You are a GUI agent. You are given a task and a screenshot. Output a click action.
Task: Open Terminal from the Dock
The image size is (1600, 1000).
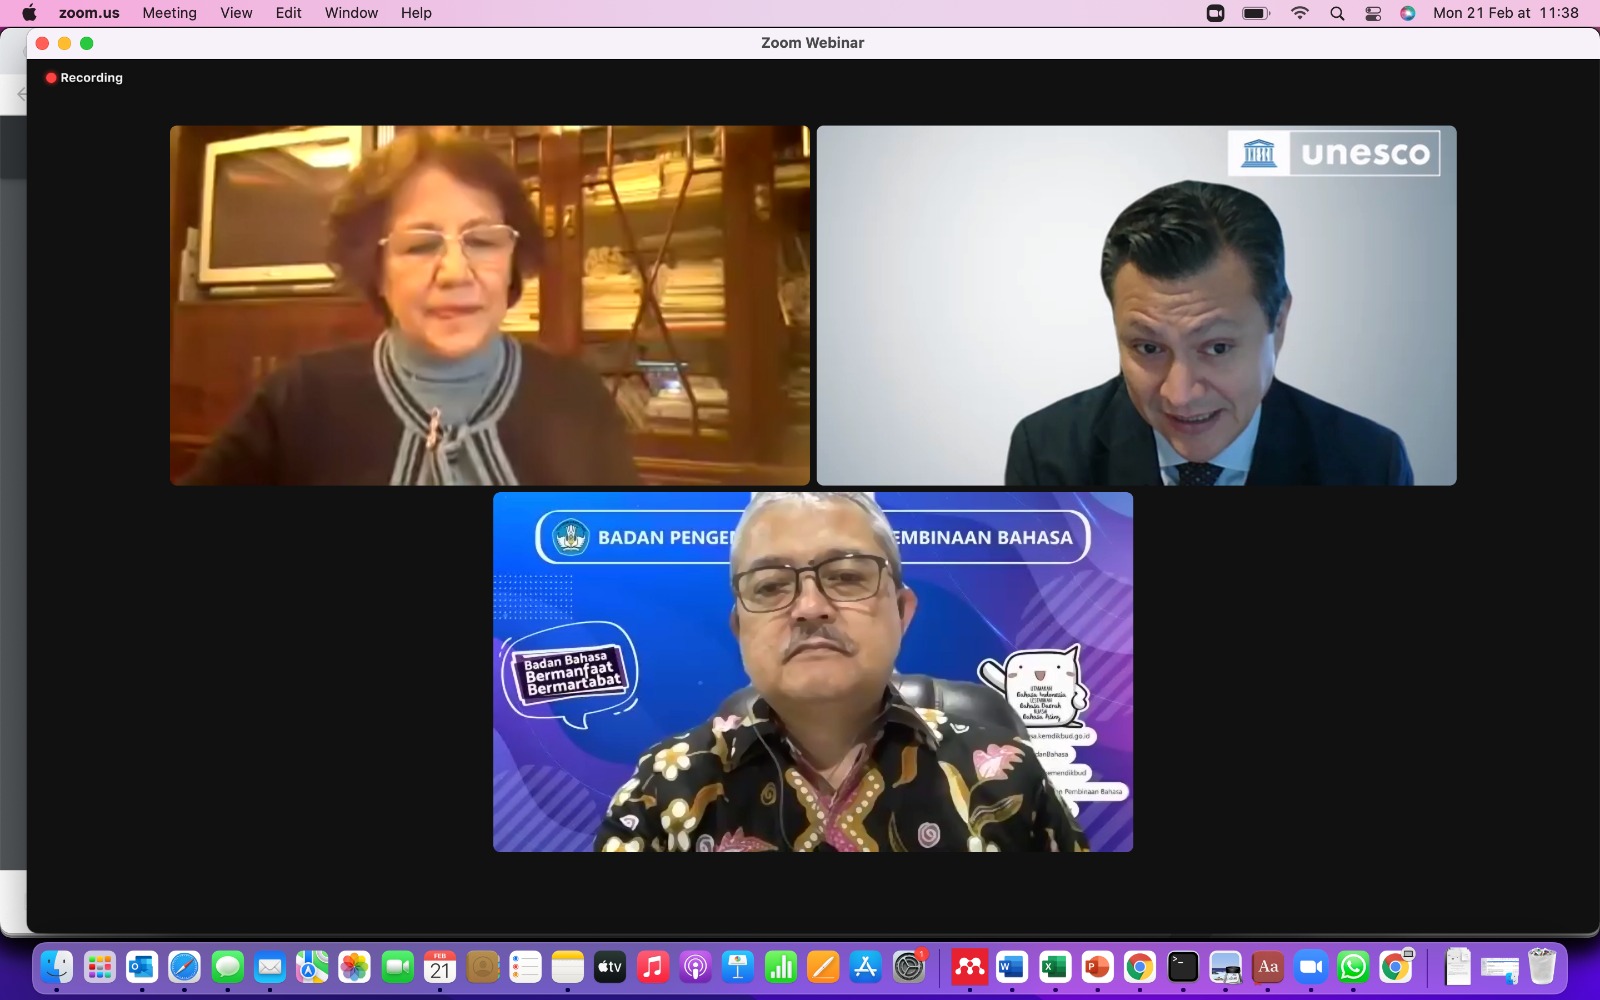[x=1183, y=967]
